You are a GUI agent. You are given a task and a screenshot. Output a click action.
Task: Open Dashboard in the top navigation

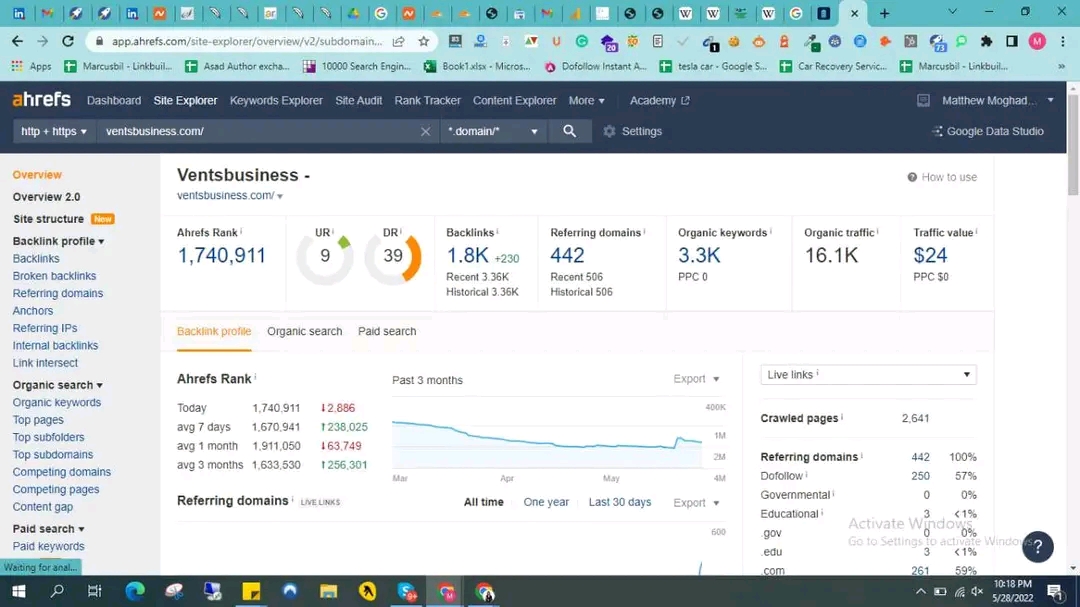pyautogui.click(x=114, y=101)
